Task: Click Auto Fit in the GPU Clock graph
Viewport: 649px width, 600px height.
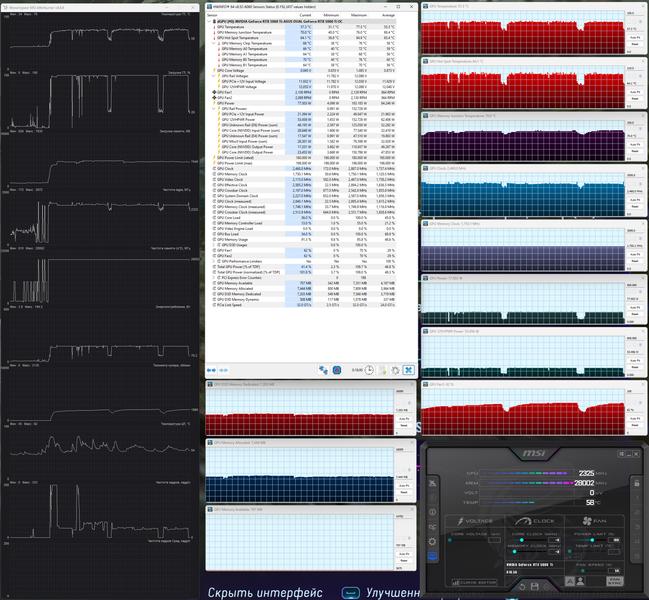Action: pos(635,200)
